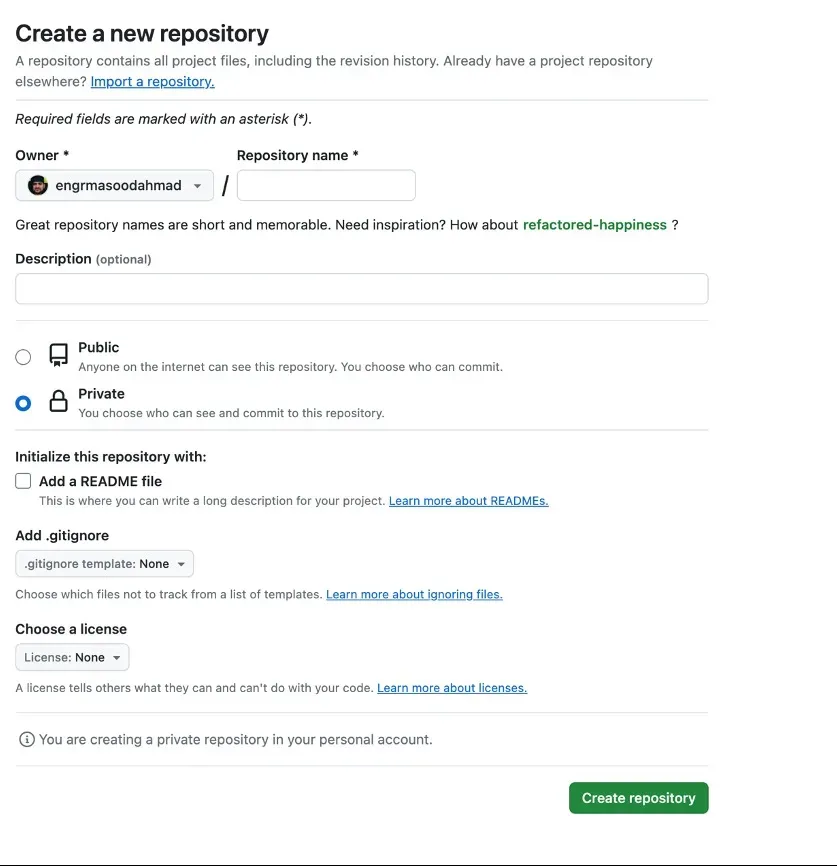Click the Public repository book icon
The height and width of the screenshot is (866, 837).
pos(59,355)
